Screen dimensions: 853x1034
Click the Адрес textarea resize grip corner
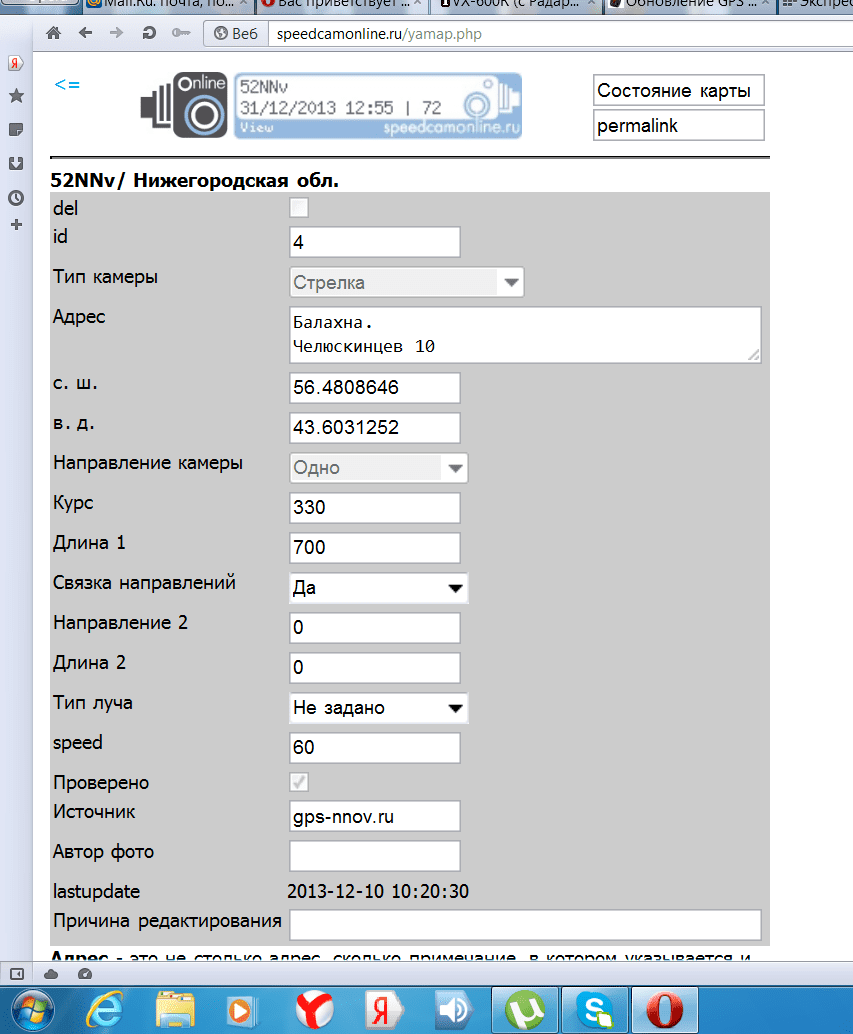pyautogui.click(x=754, y=355)
